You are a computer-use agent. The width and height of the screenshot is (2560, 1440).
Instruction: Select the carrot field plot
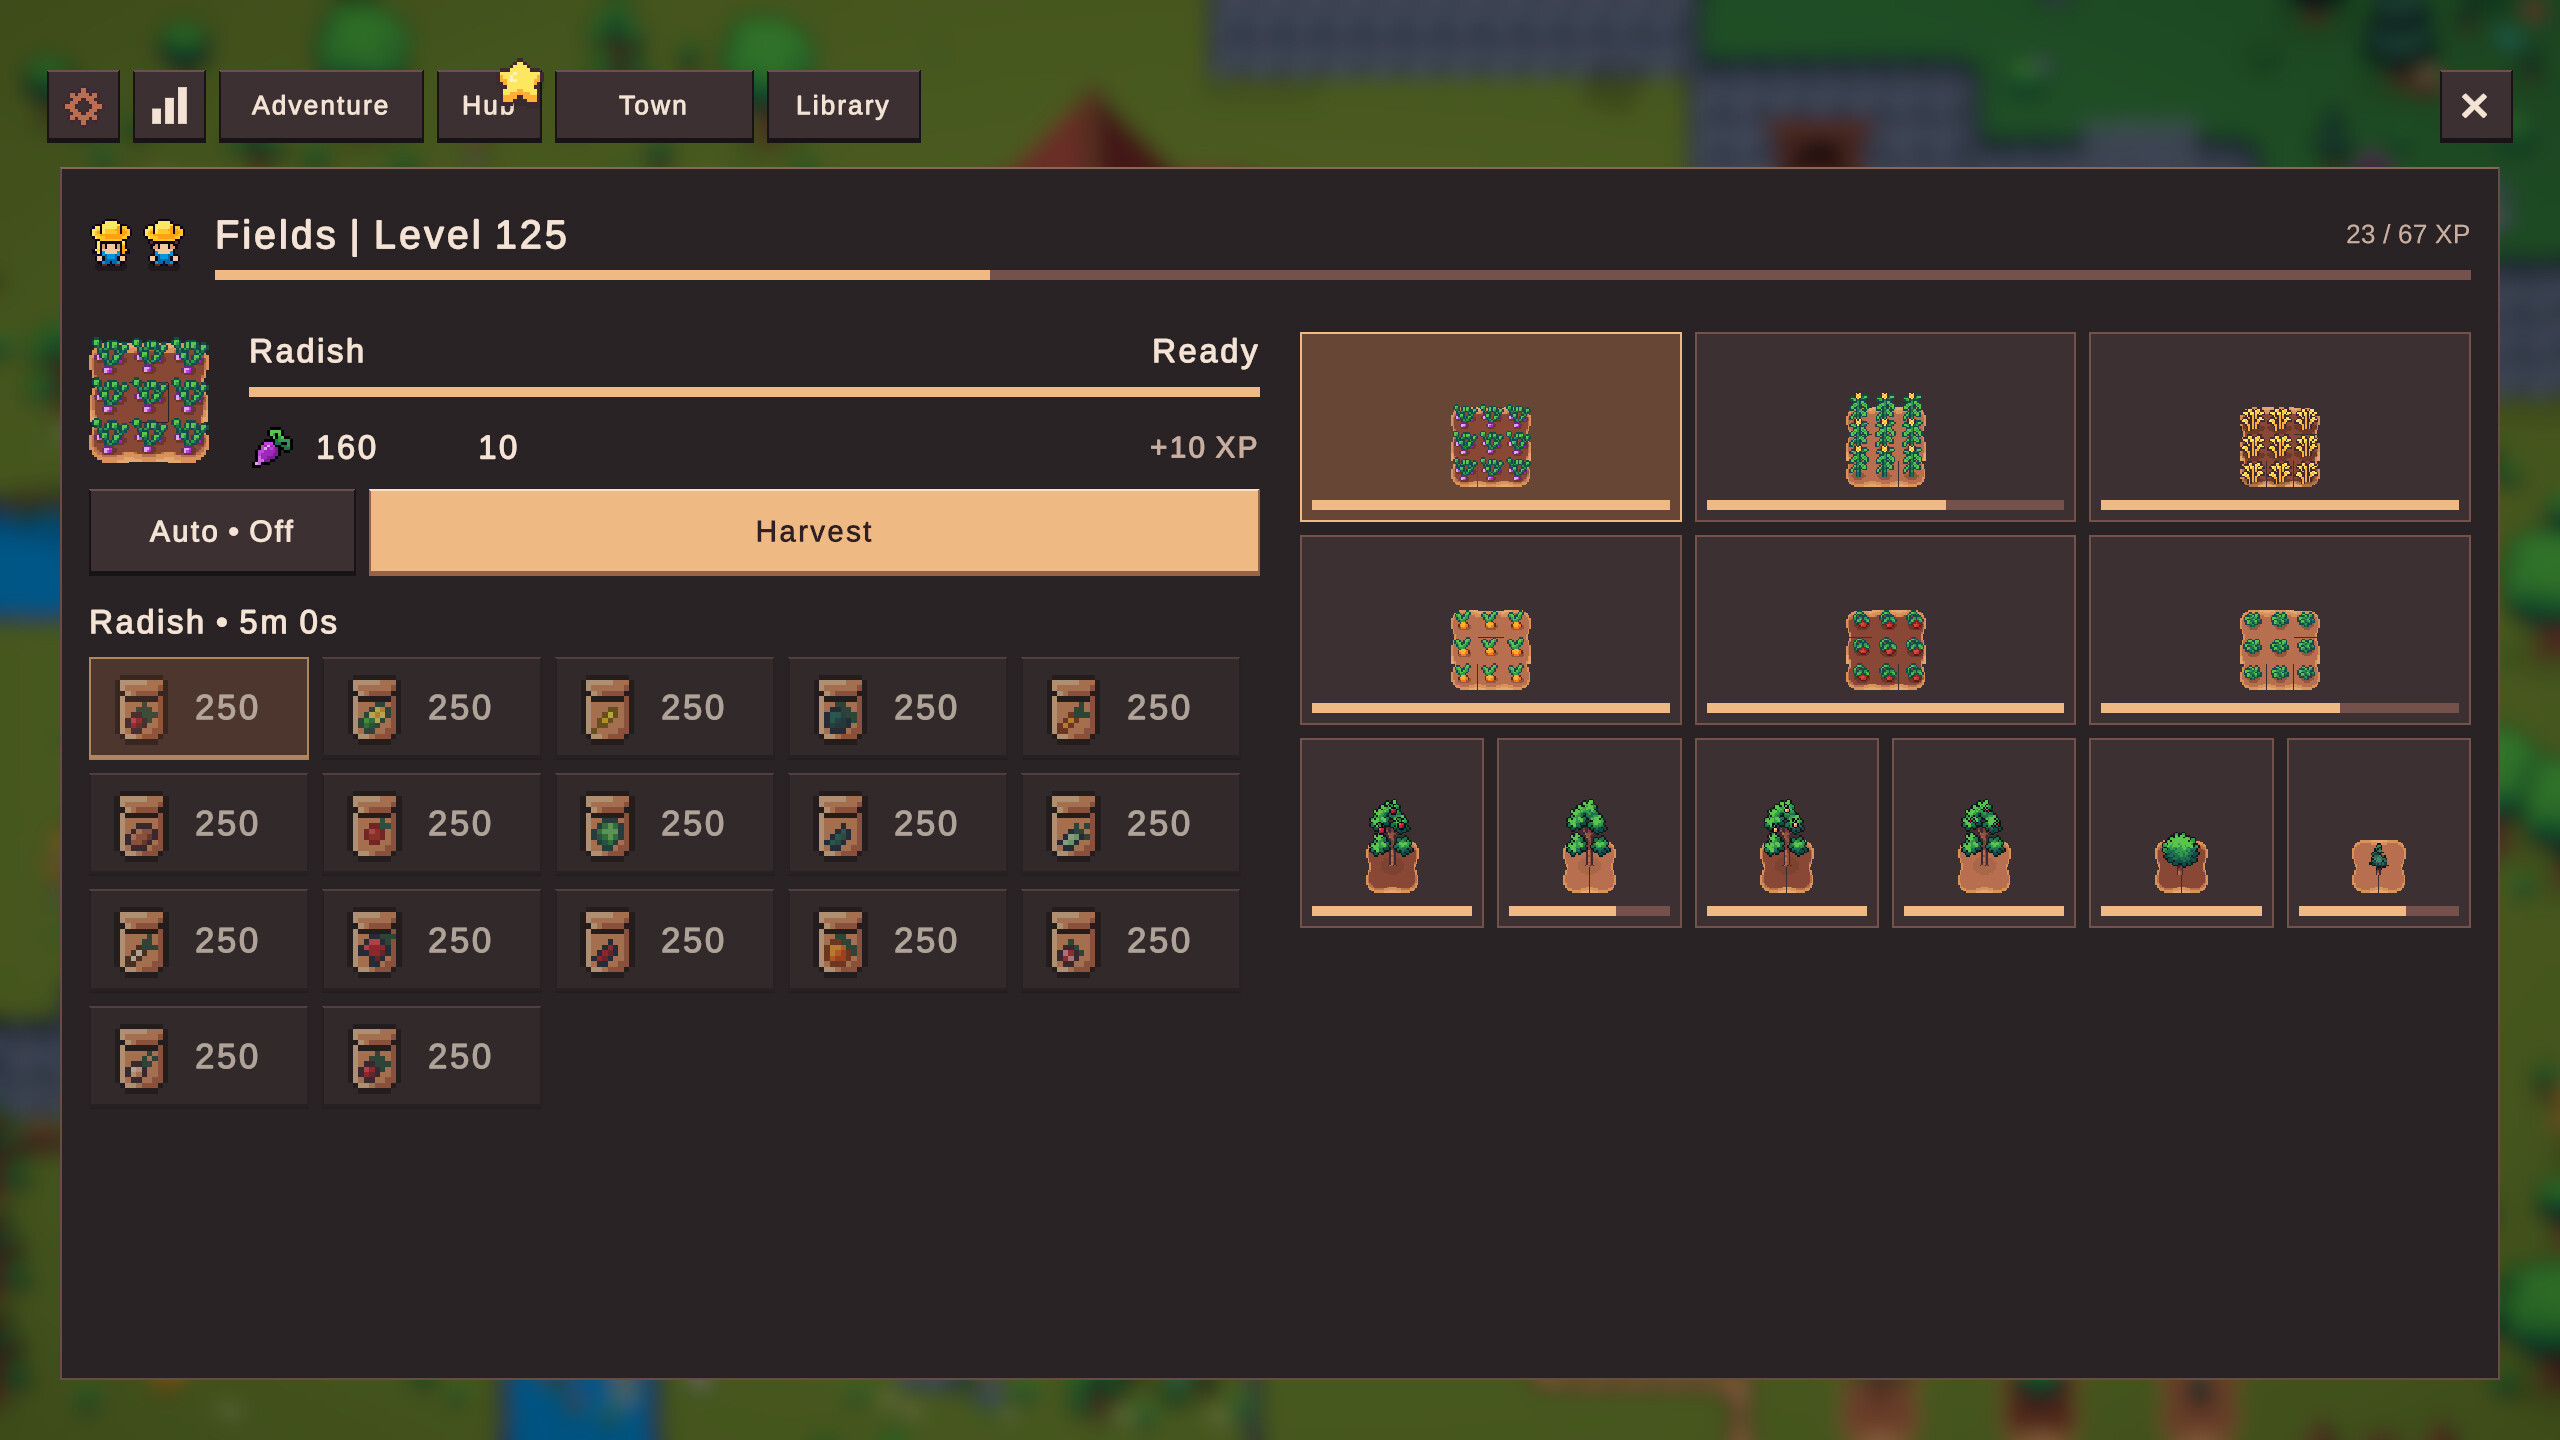click(x=1490, y=630)
